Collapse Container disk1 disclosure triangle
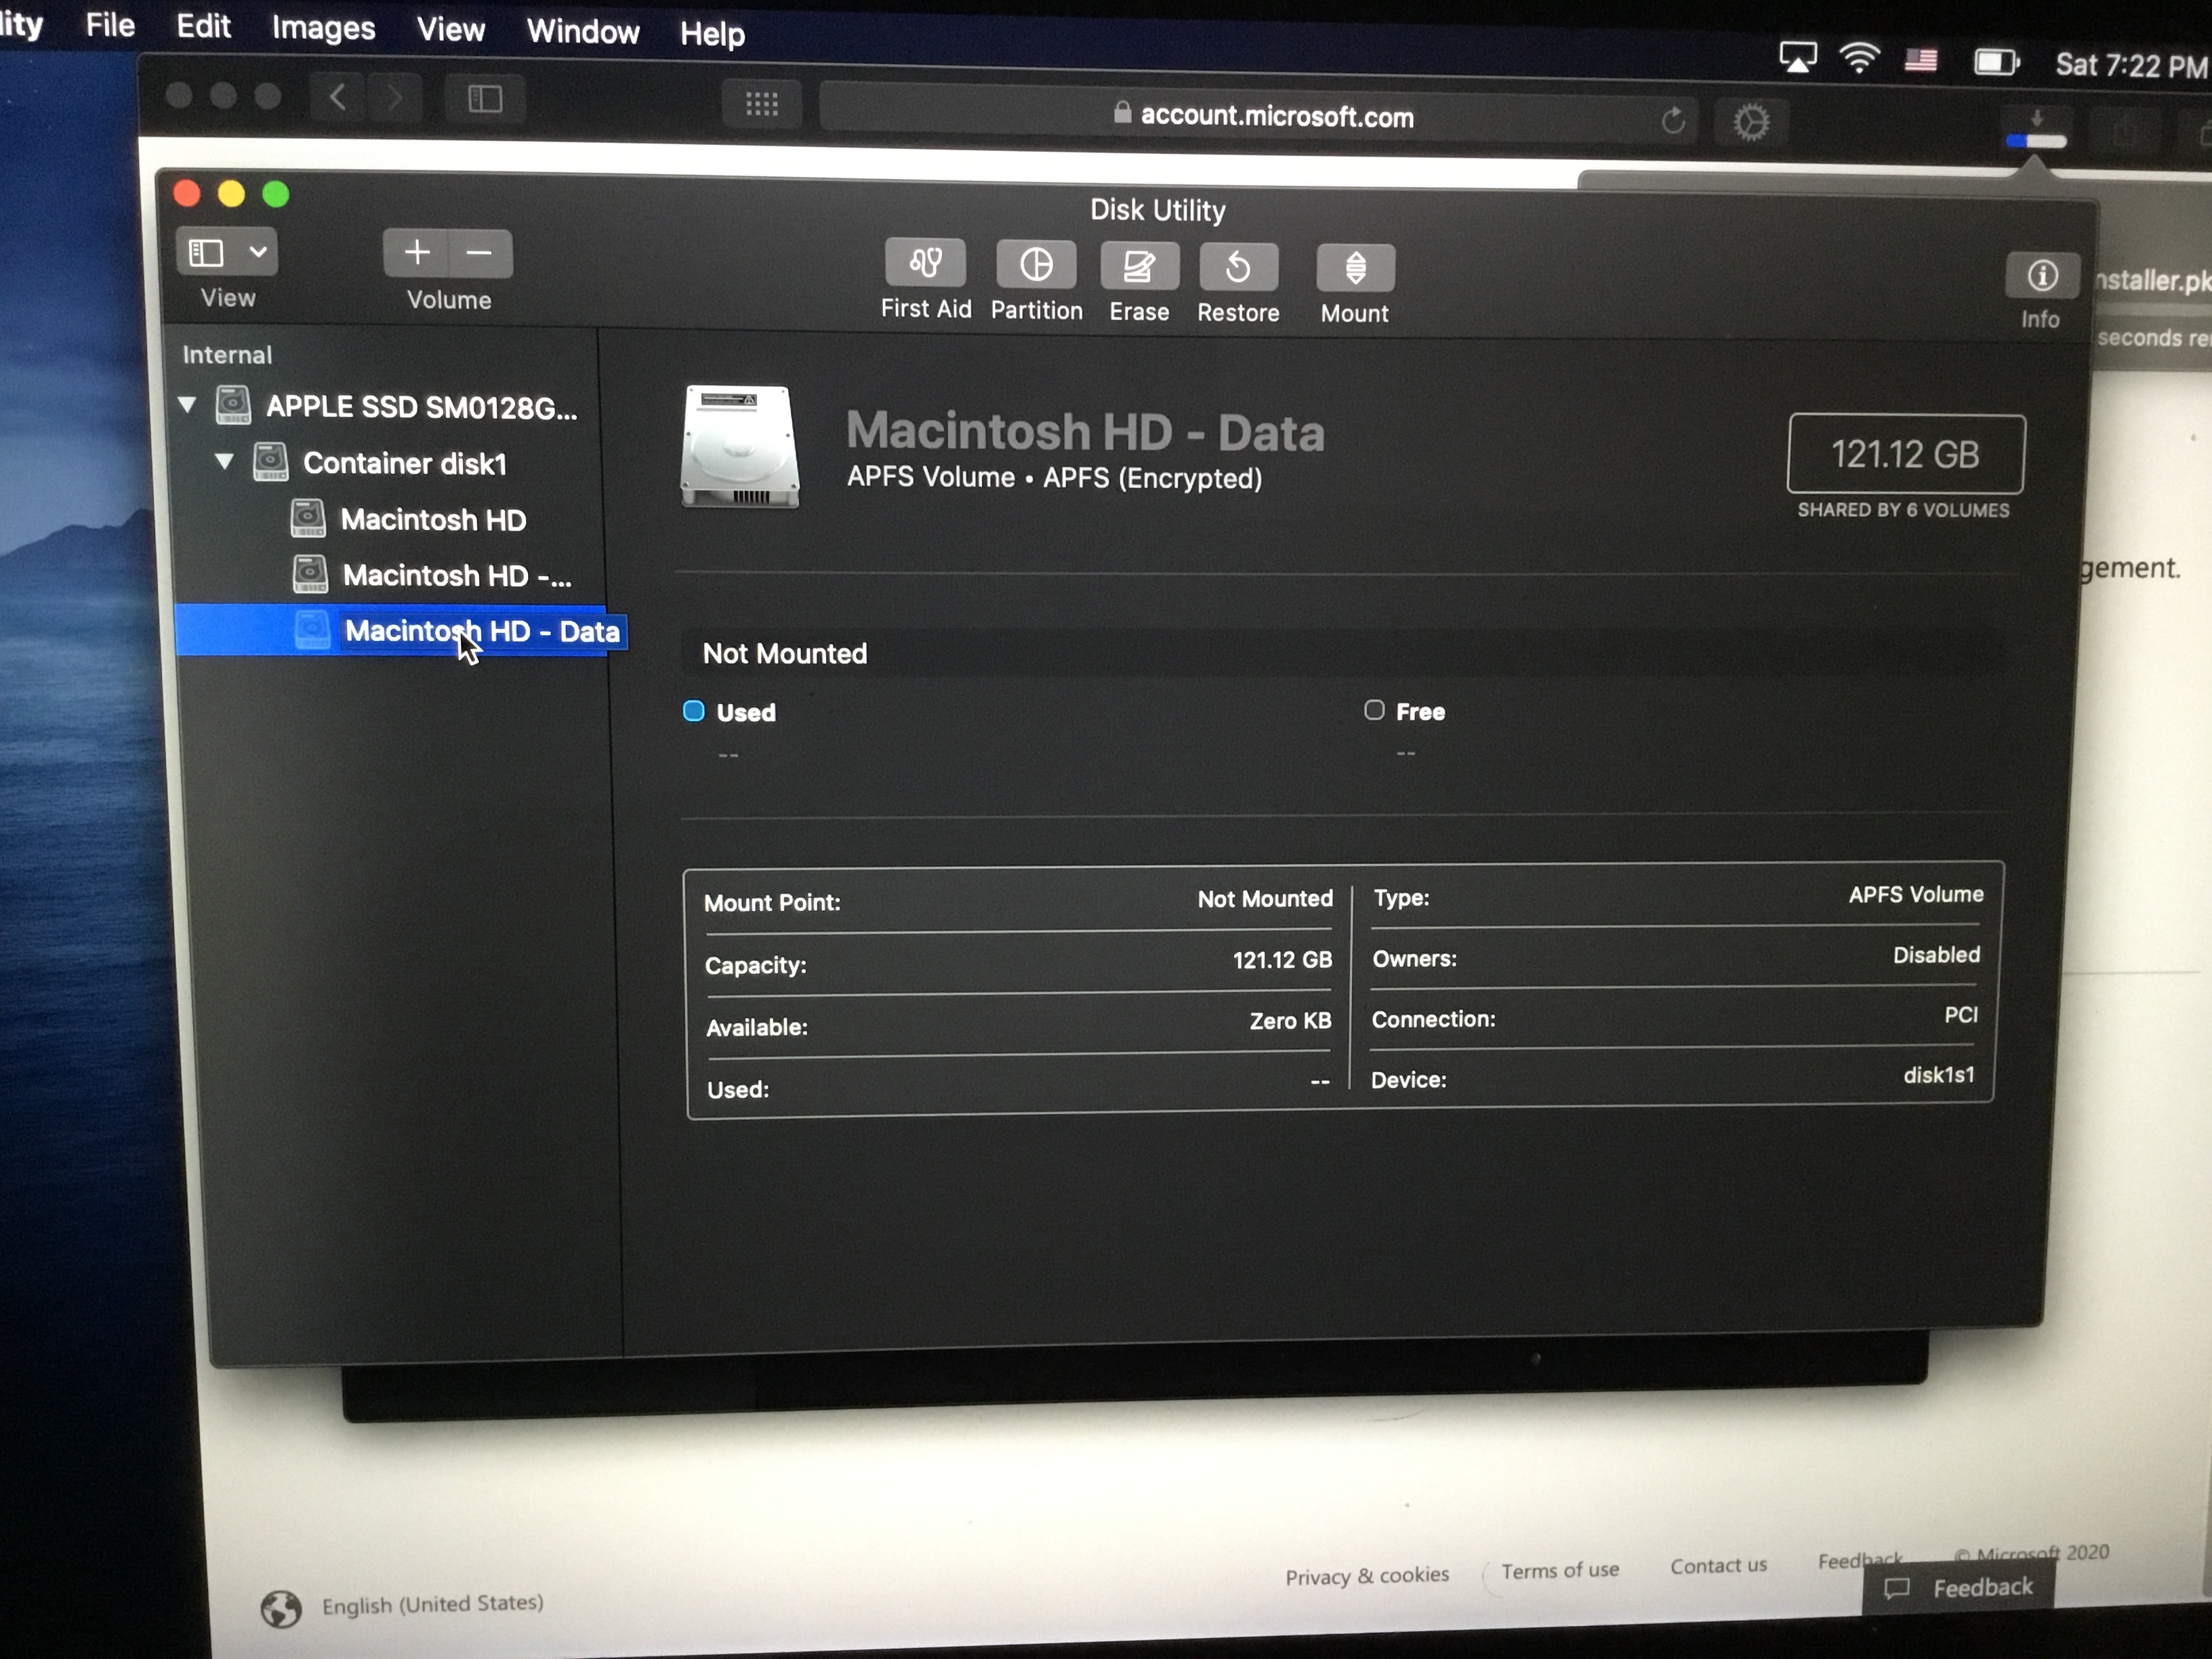 225,461
